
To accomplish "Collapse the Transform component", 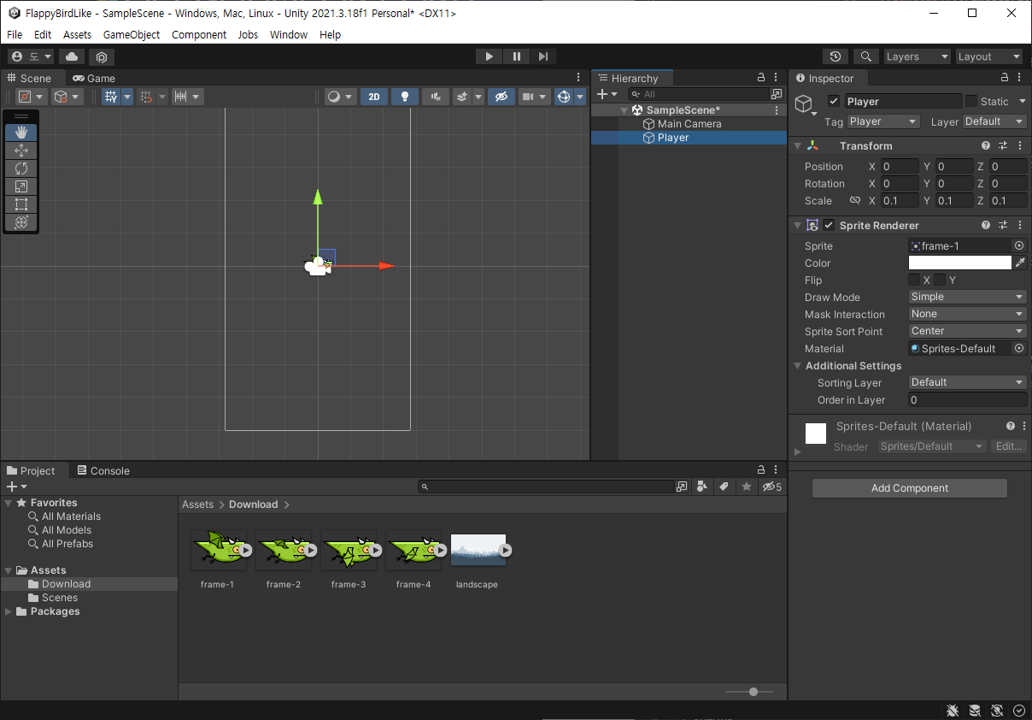I will pyautogui.click(x=798, y=145).
